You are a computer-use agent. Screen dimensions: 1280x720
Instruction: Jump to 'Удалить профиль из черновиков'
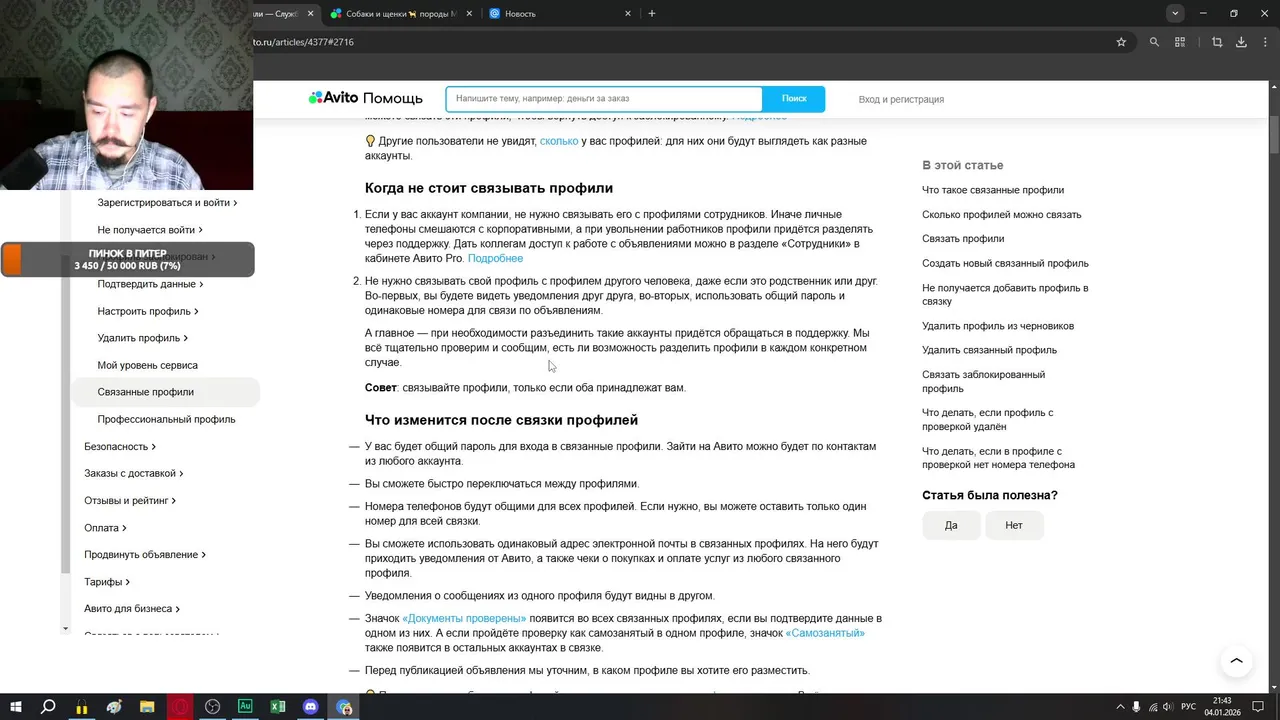(x=998, y=326)
